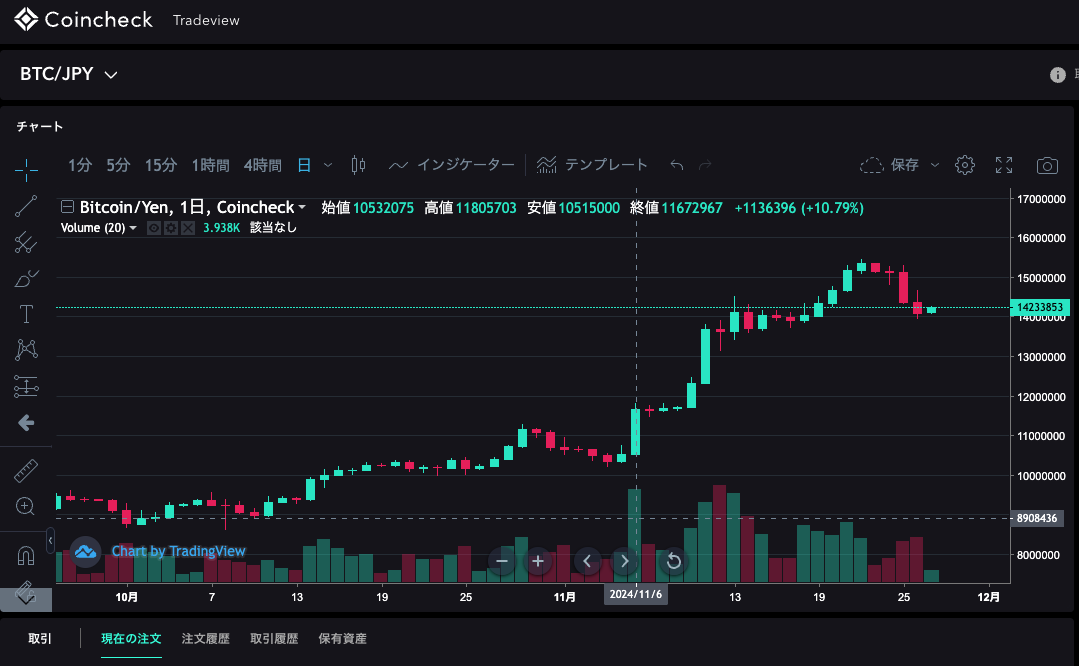The image size is (1079, 666).
Task: Toggle the magnet mode
Action: (26, 555)
